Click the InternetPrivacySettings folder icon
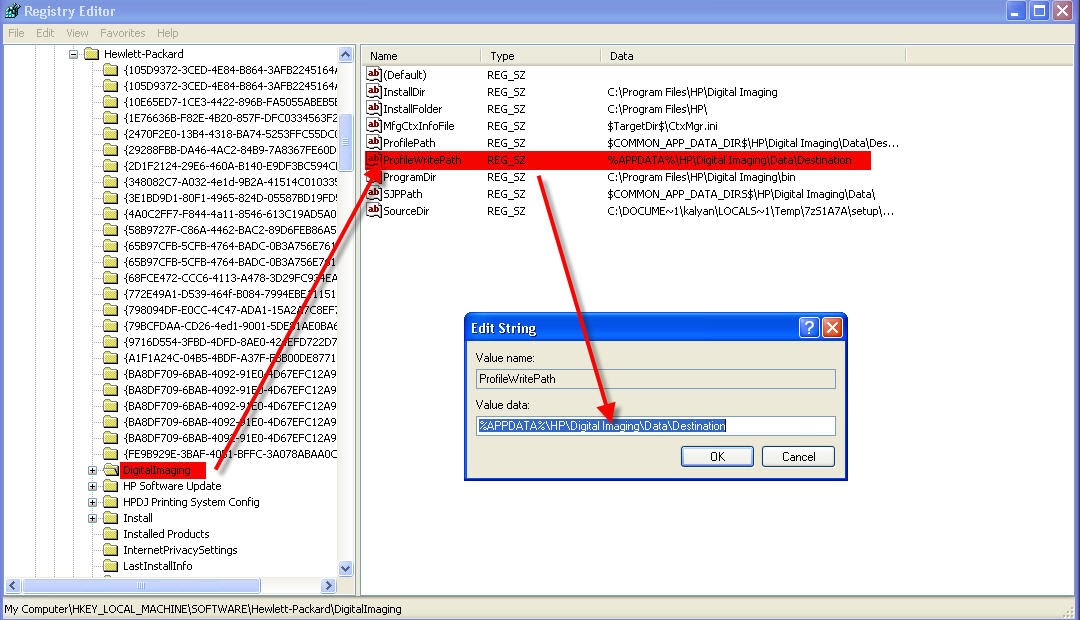This screenshot has height=620, width=1080. 110,550
